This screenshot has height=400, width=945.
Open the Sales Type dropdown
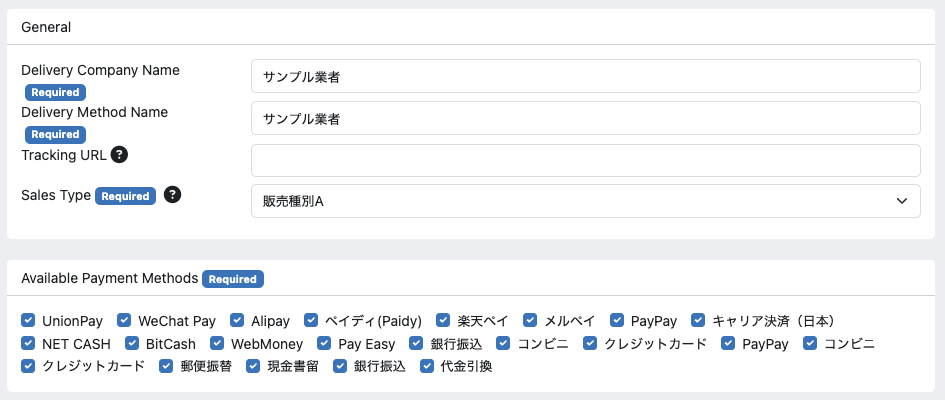tap(585, 201)
